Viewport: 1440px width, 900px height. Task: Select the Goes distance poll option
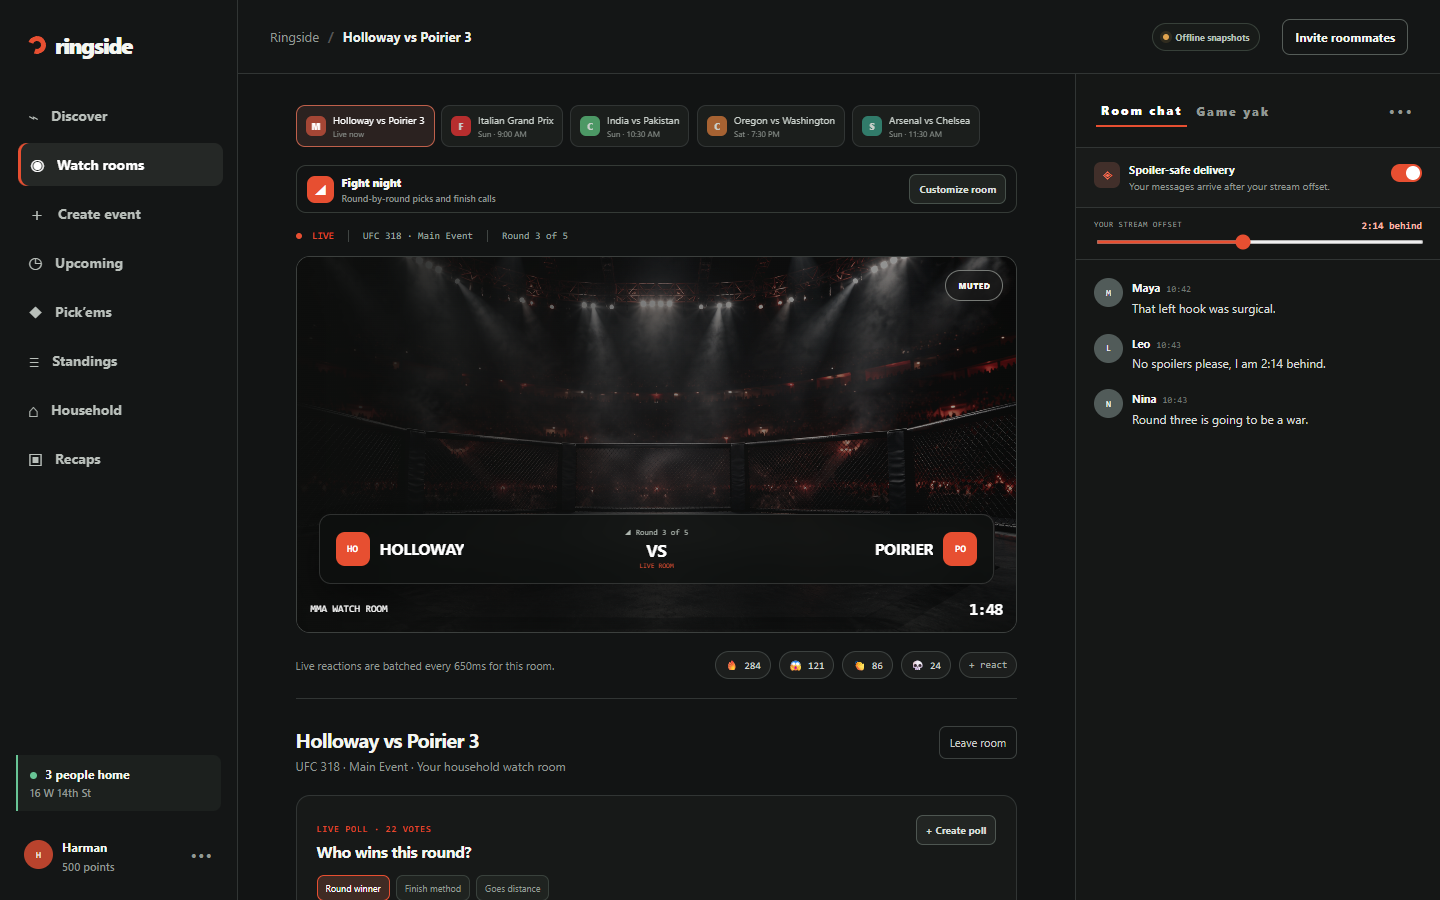512,888
